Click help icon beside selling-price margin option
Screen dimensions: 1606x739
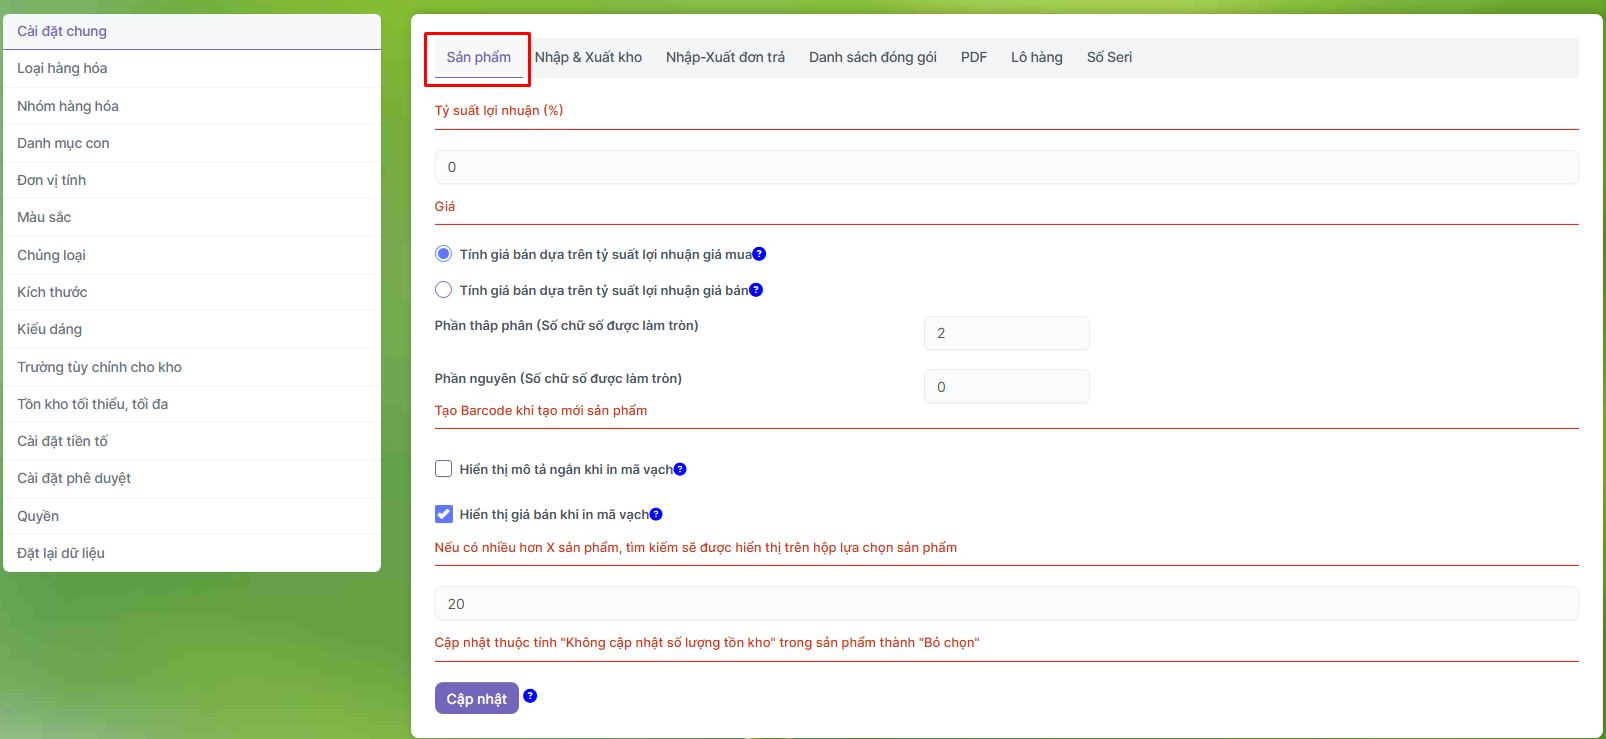tap(756, 290)
